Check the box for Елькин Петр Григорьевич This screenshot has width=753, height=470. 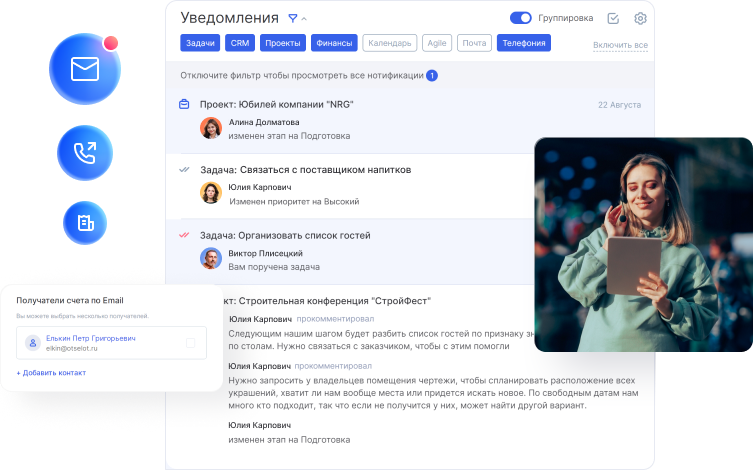point(191,343)
